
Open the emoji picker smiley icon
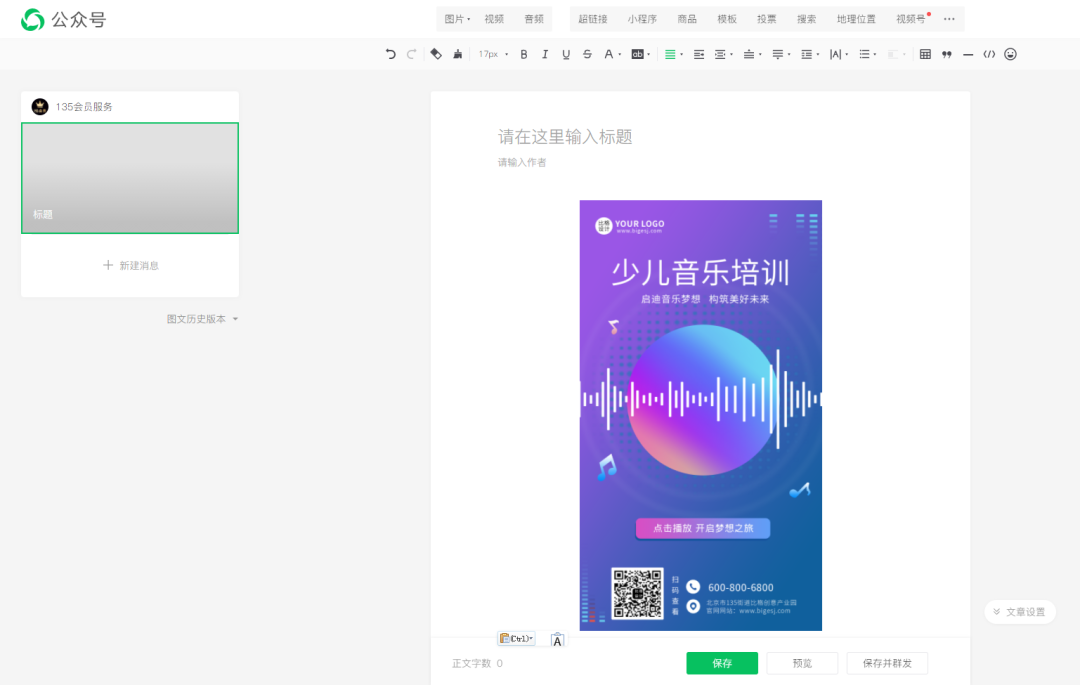coord(1010,54)
